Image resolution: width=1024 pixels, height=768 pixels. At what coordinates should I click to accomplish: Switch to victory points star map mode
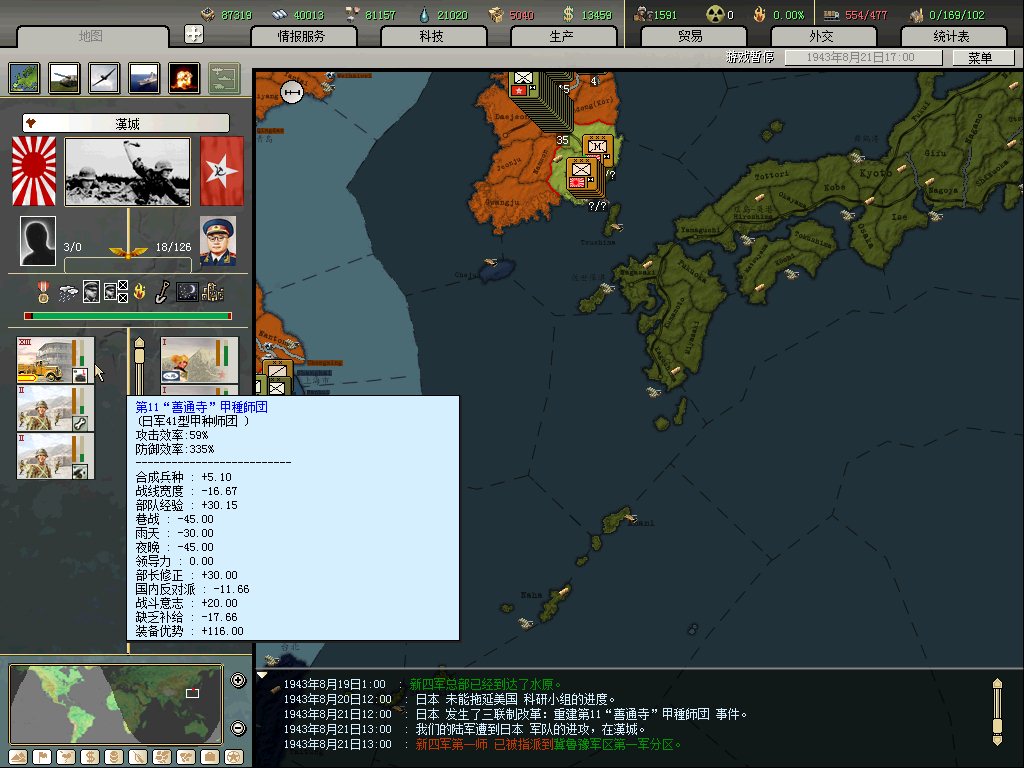tap(234, 757)
